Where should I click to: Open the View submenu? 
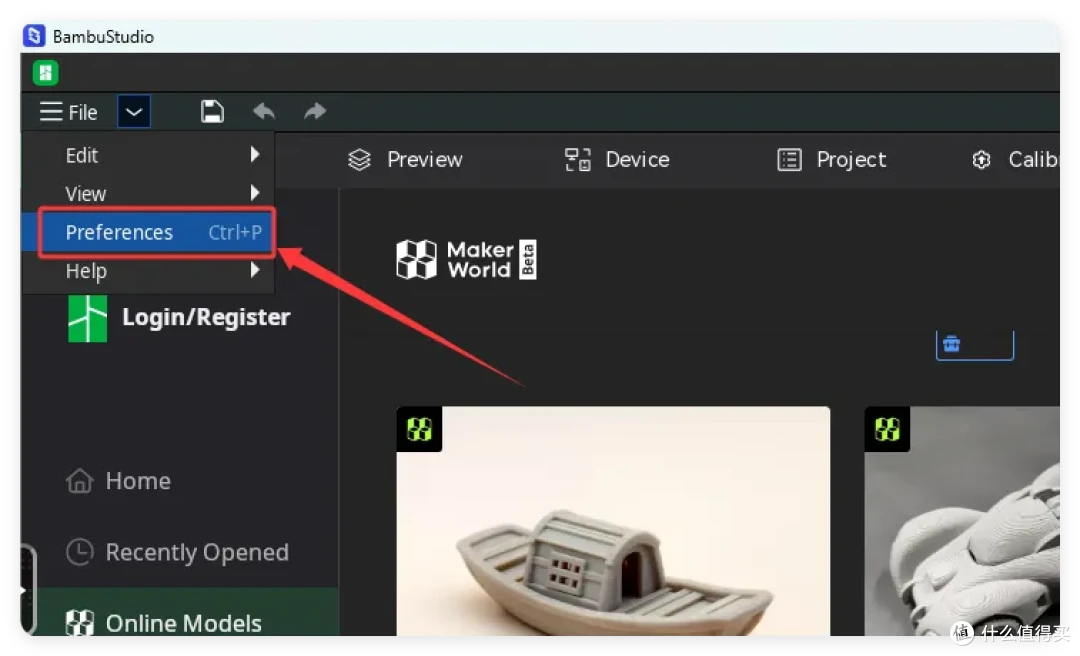pos(149,193)
